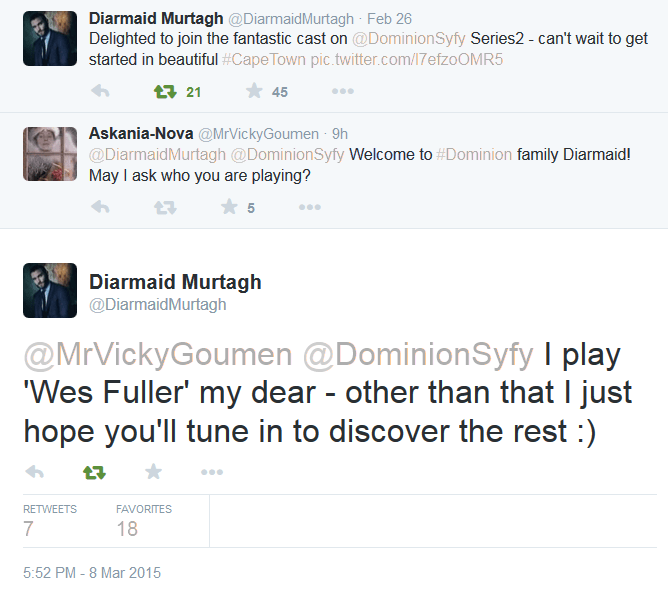This screenshot has width=668, height=596.
Task: Click the 5:52 PM - 8 Mar 2015 timestamp
Action: pos(92,573)
